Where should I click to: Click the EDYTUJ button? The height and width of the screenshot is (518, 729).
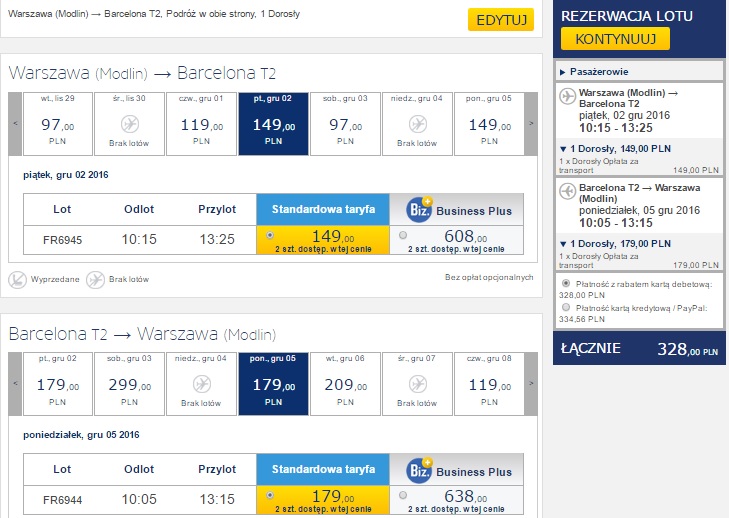point(501,20)
